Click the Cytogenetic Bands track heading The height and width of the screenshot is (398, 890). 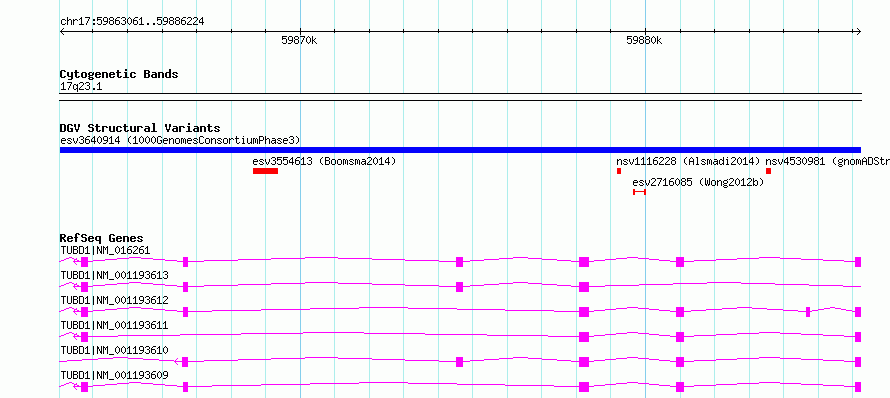(x=119, y=74)
